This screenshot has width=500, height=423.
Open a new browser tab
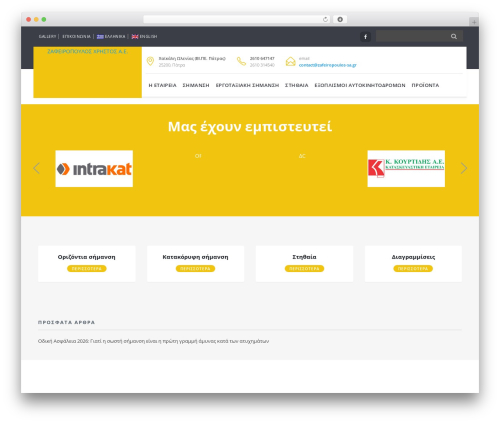point(474,22)
